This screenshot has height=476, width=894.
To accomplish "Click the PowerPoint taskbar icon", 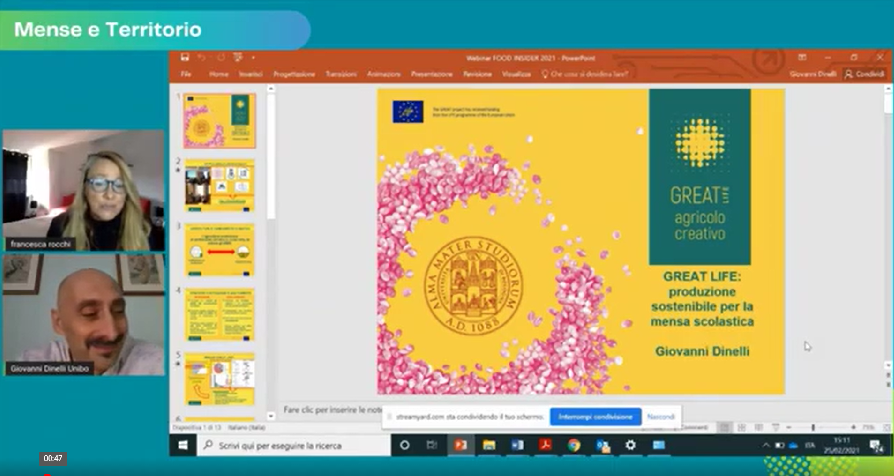I will coord(461,445).
